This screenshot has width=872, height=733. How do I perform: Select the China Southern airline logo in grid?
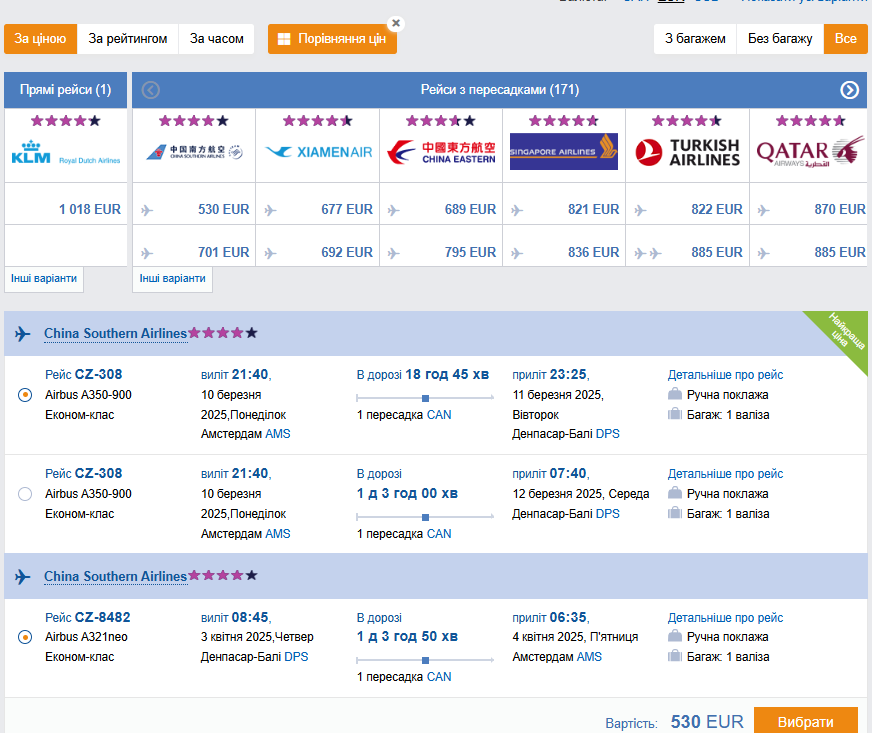[194, 152]
